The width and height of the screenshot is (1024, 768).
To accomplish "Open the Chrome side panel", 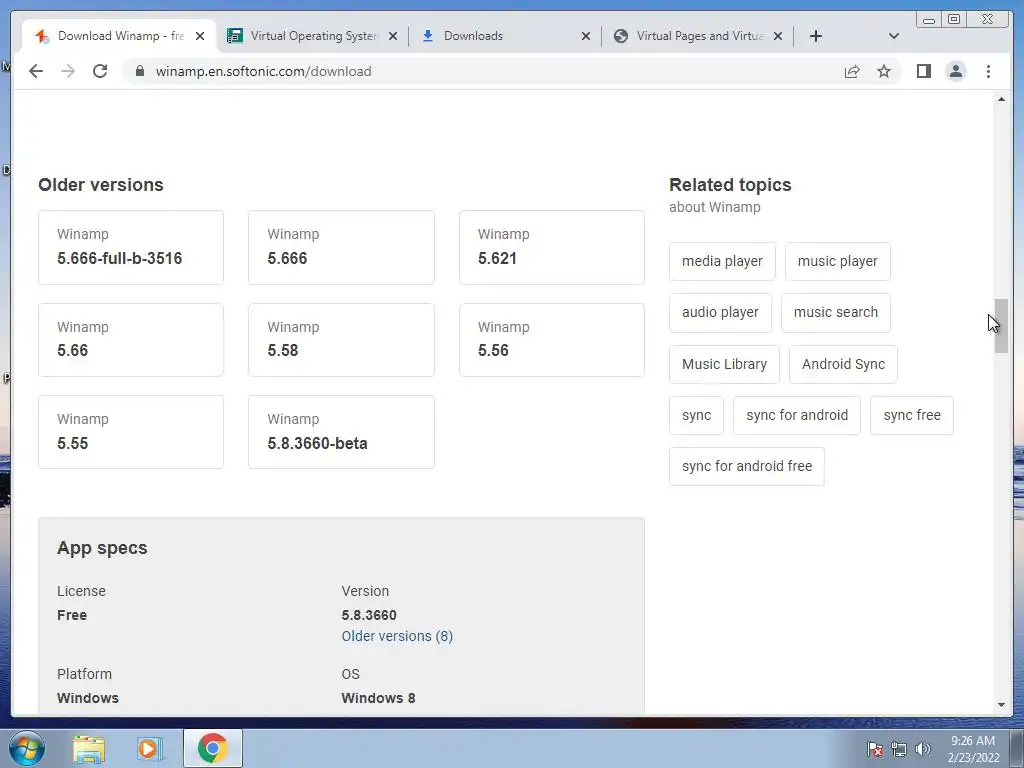I will coord(923,71).
